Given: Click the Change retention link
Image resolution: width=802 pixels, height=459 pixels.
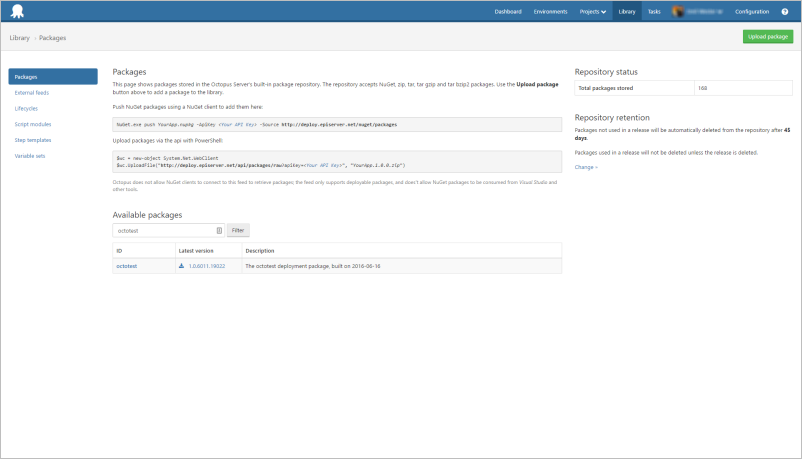Looking at the screenshot, I should pos(585,167).
